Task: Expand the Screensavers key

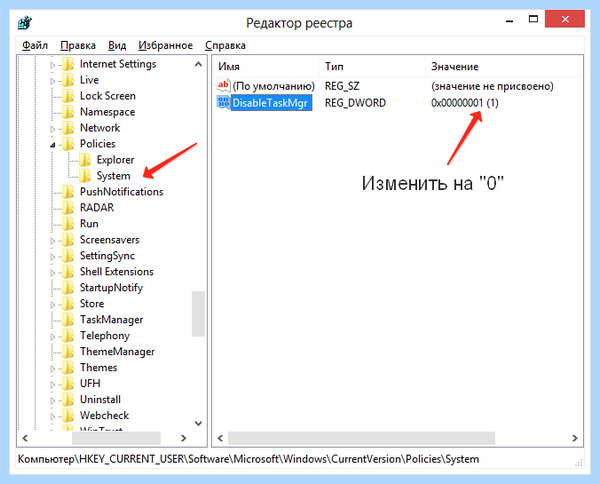Action: [53, 241]
